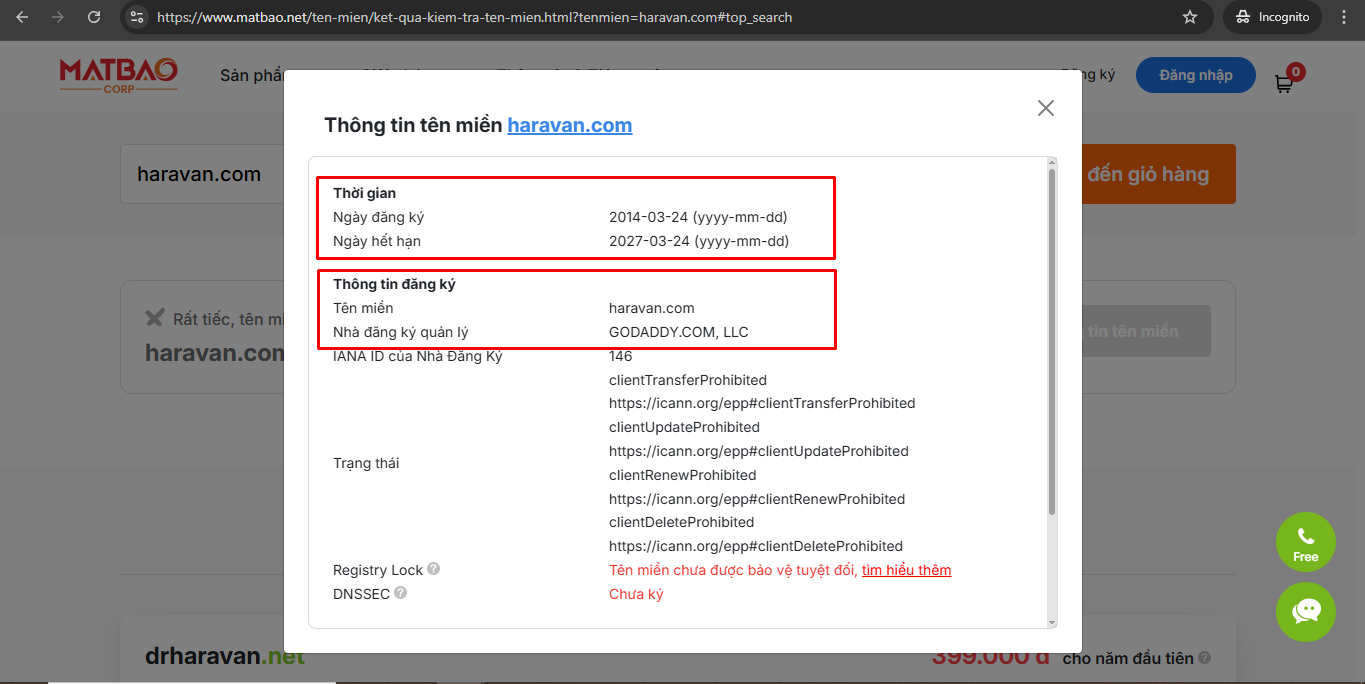Bookmark this page with the star icon
This screenshot has height=684, width=1365.
pyautogui.click(x=1190, y=17)
